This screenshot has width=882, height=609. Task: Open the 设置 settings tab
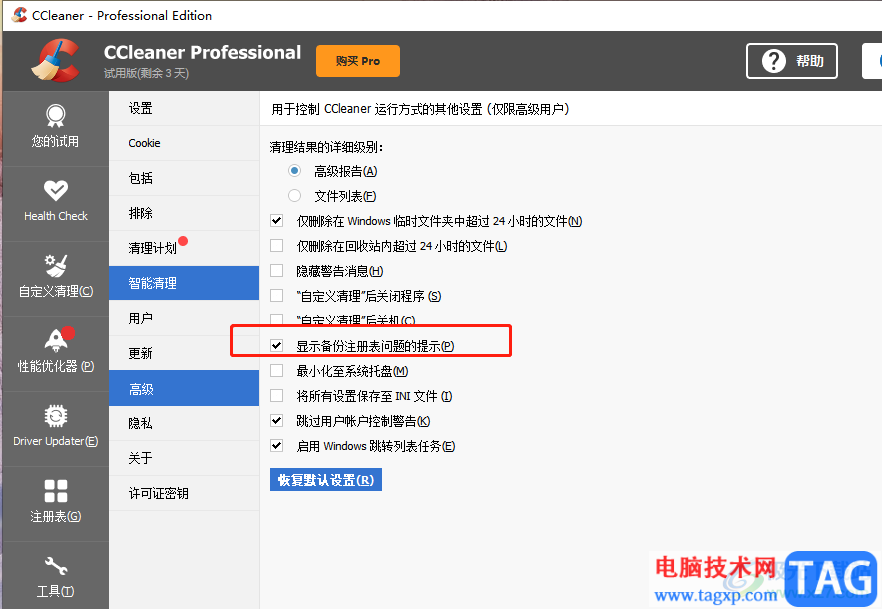point(184,108)
